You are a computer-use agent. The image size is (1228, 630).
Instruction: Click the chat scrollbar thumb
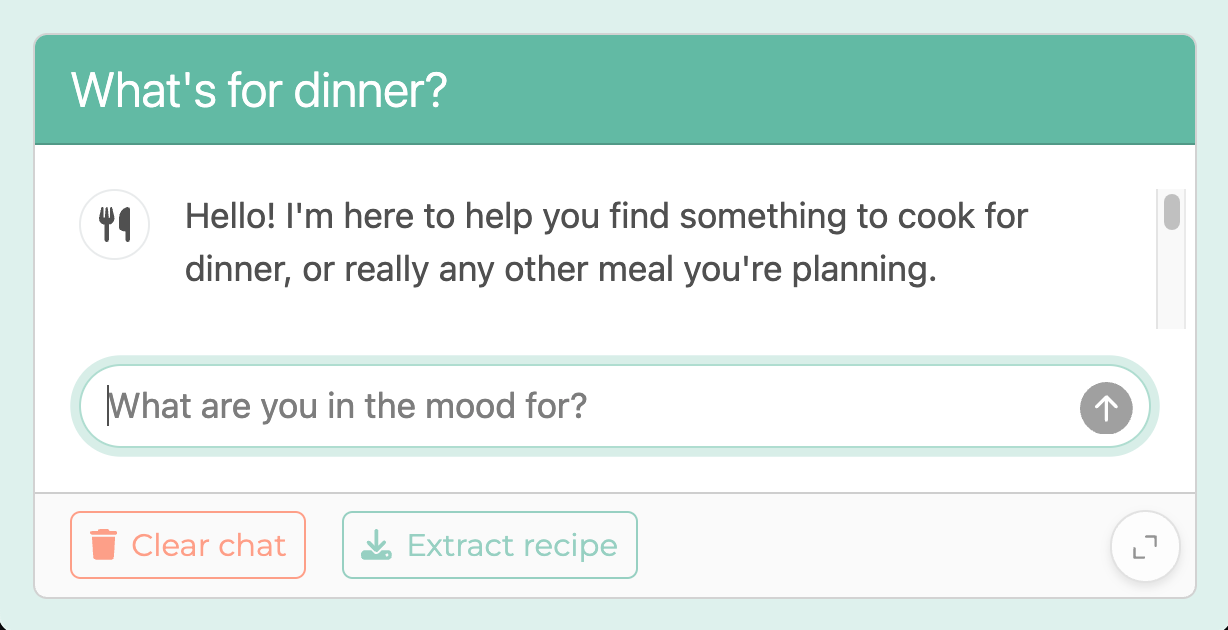[1171, 212]
